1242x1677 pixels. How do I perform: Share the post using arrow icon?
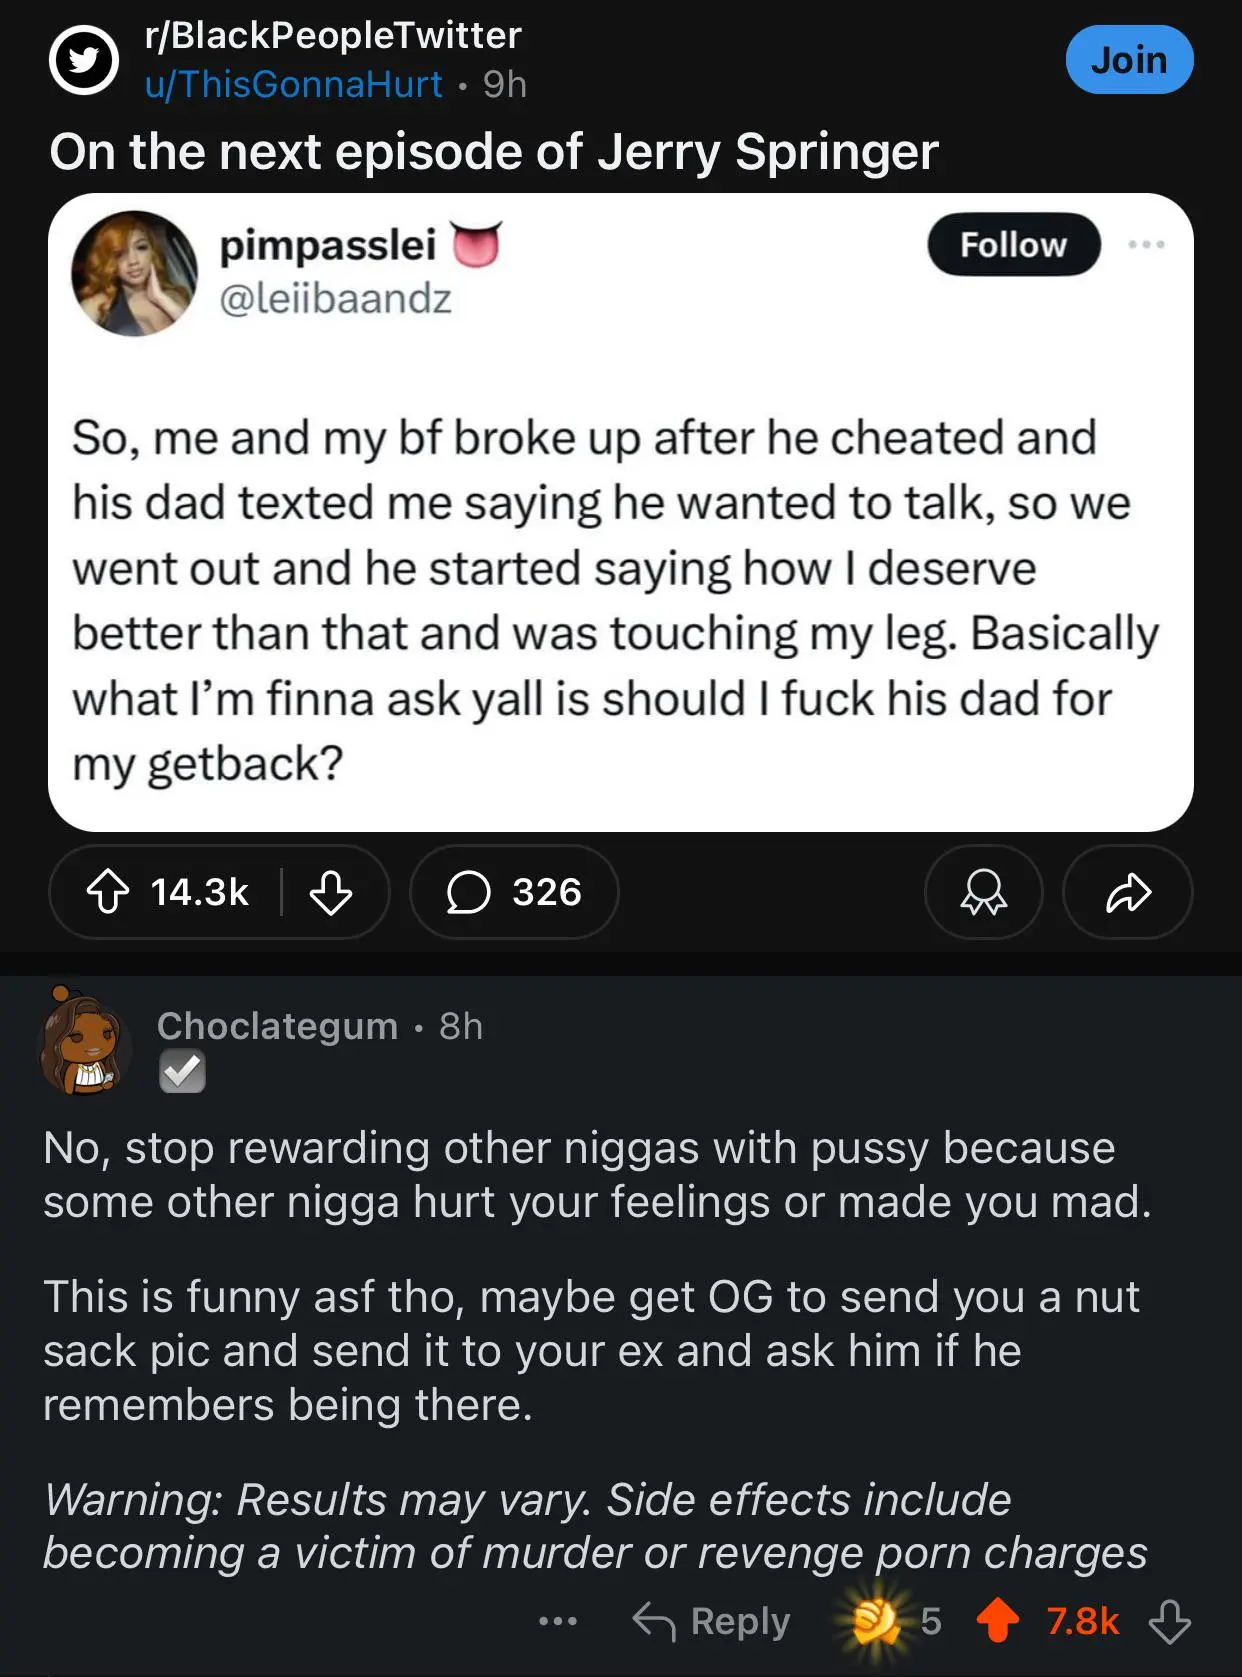[x=1128, y=892]
